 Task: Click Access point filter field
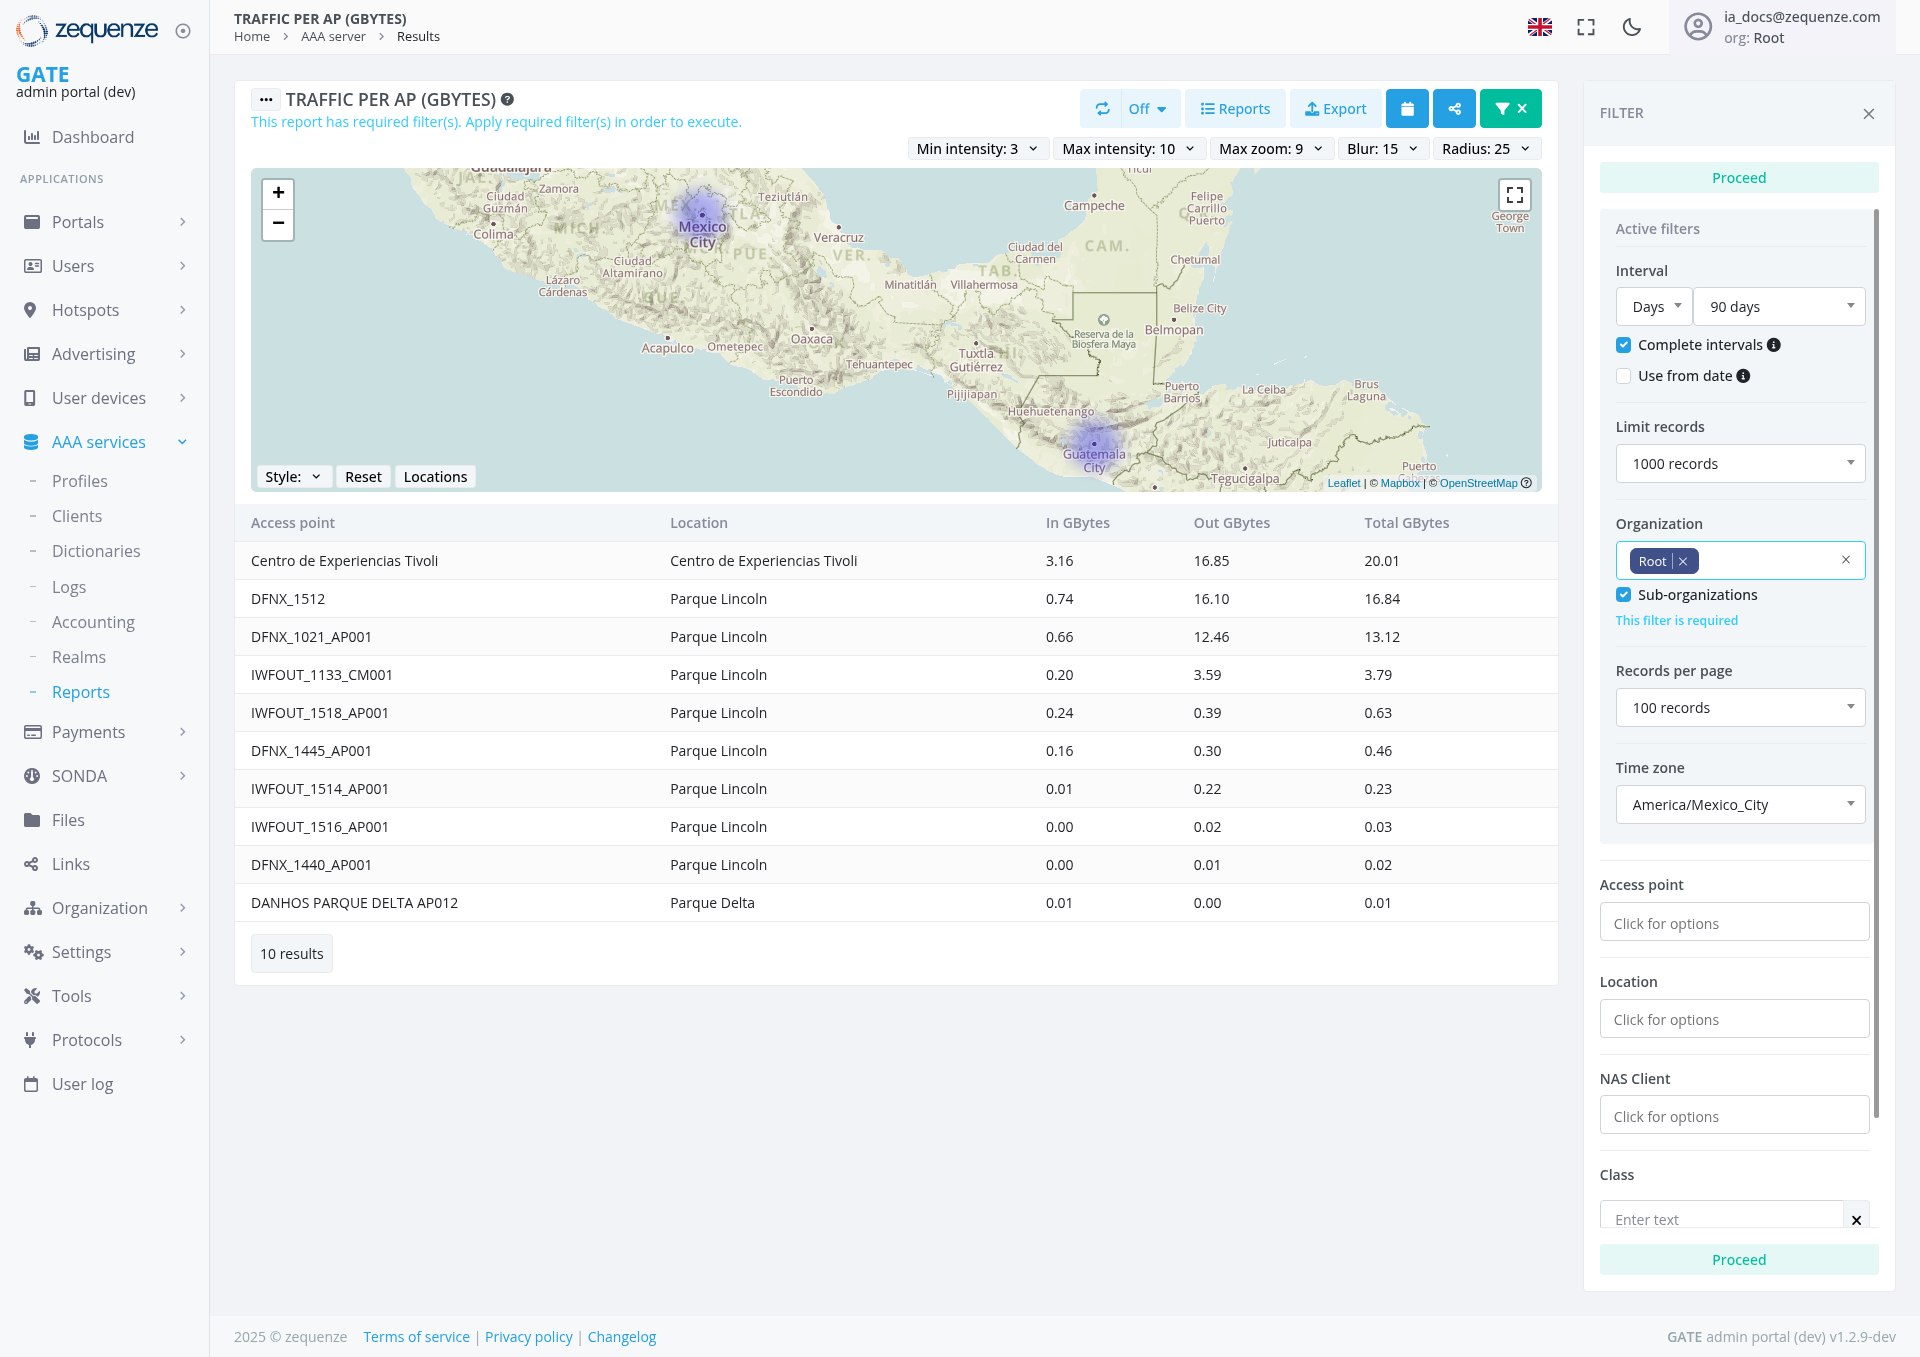coord(1734,923)
